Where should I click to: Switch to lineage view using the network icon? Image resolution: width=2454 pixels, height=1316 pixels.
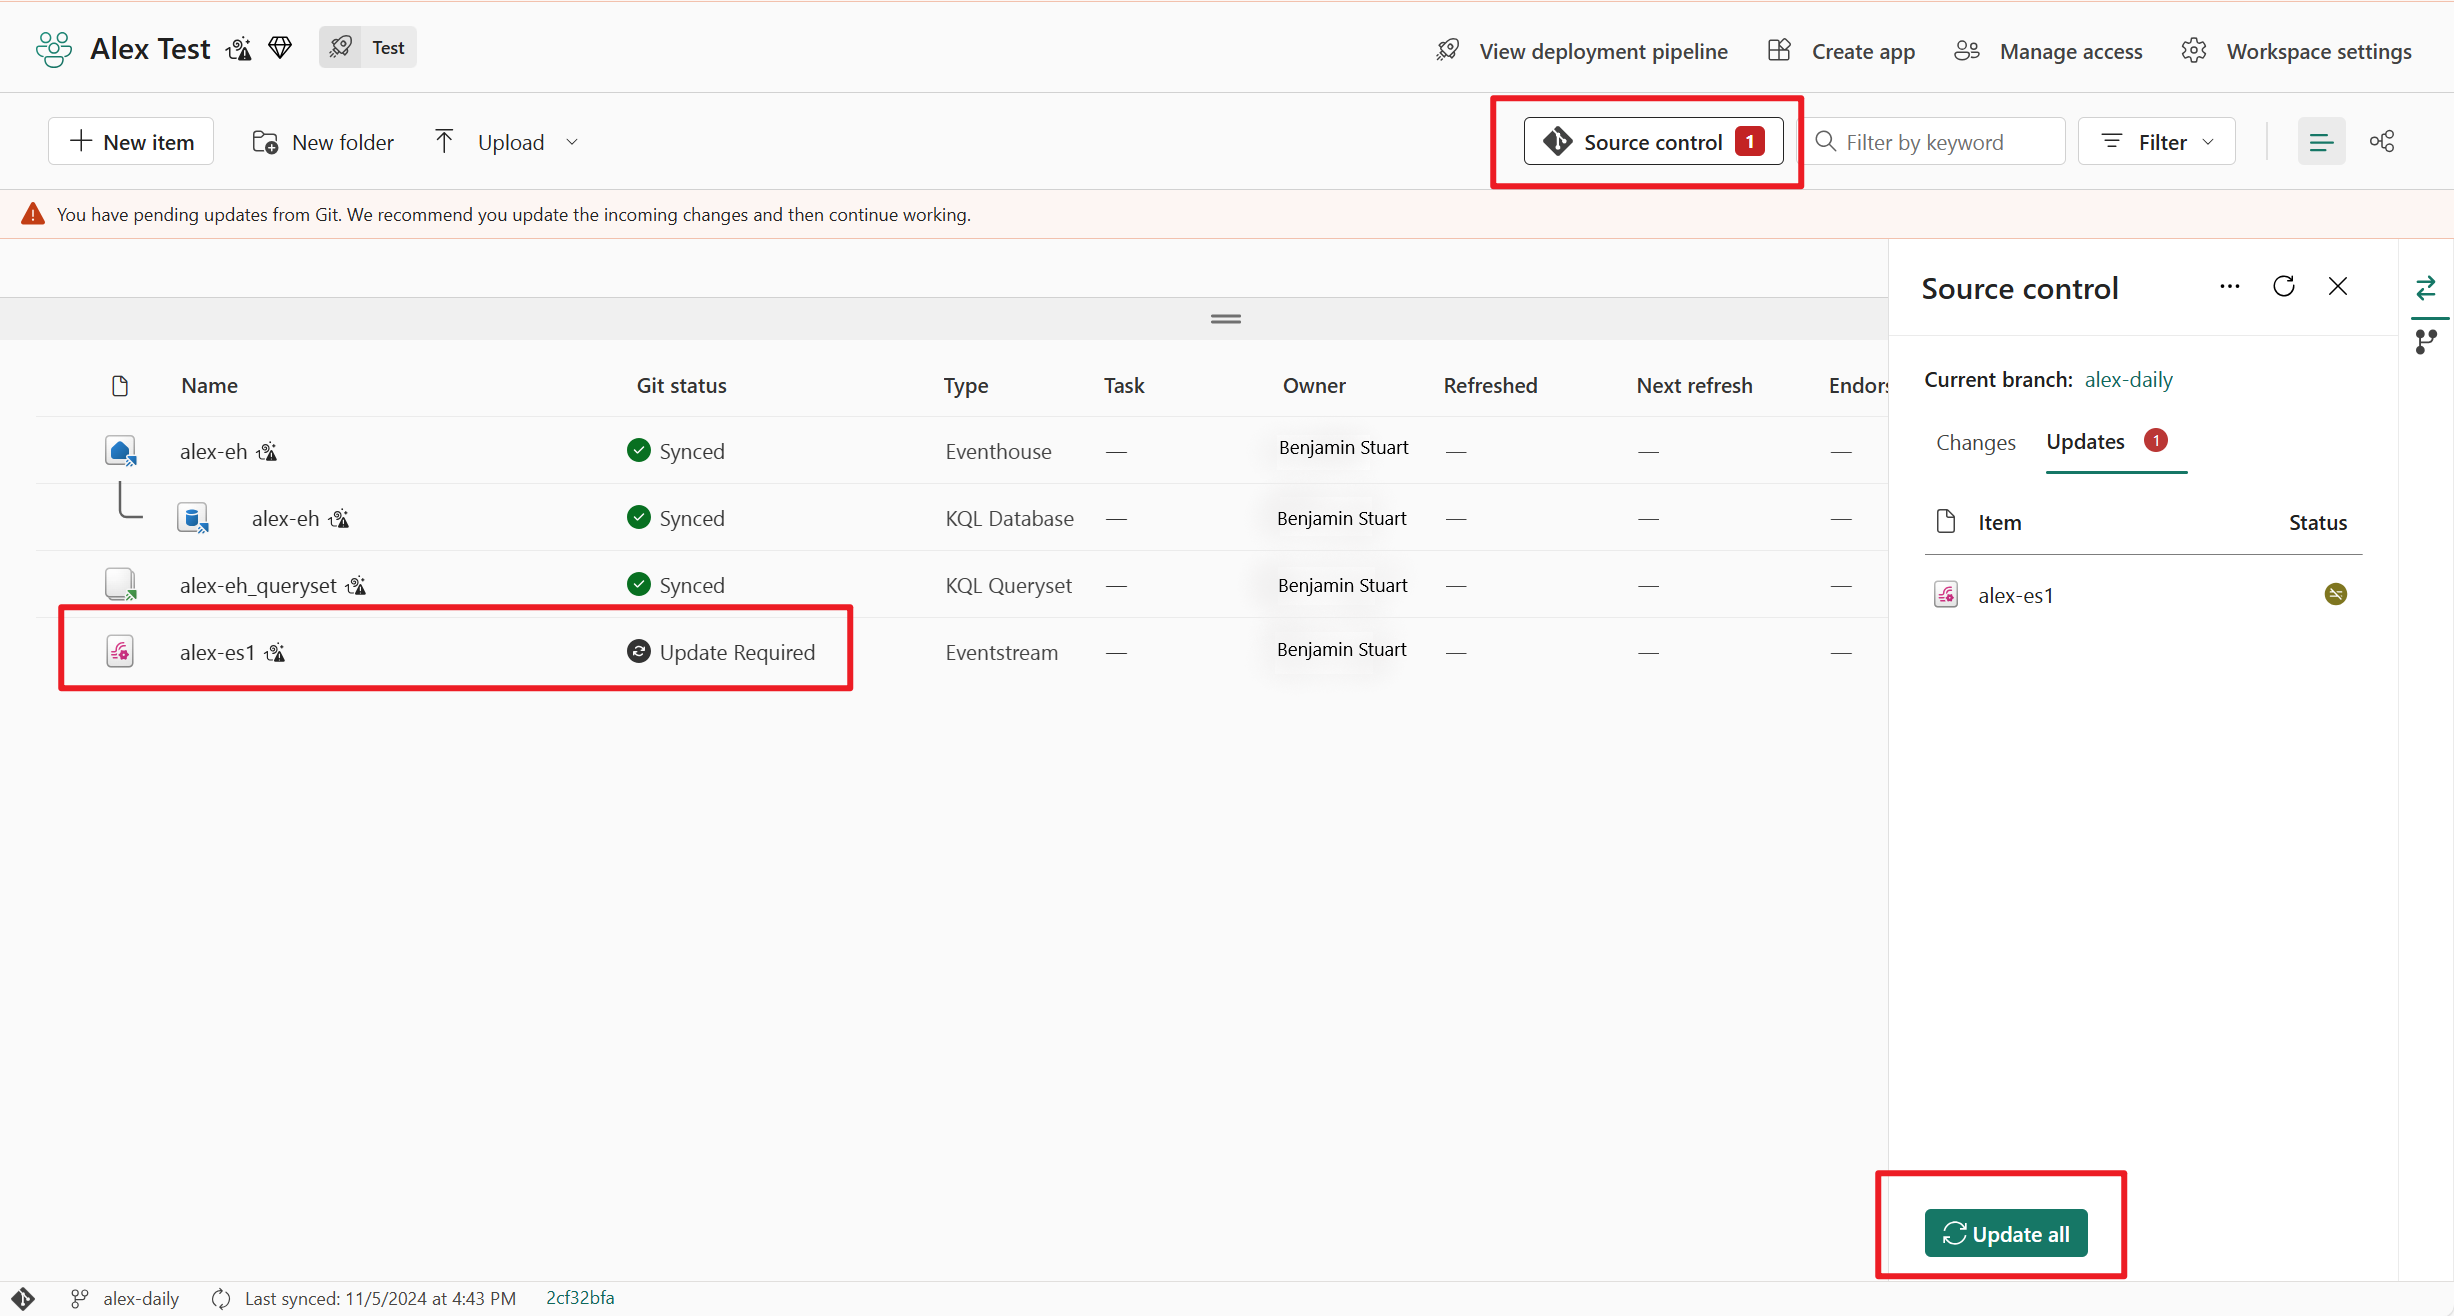(2383, 141)
